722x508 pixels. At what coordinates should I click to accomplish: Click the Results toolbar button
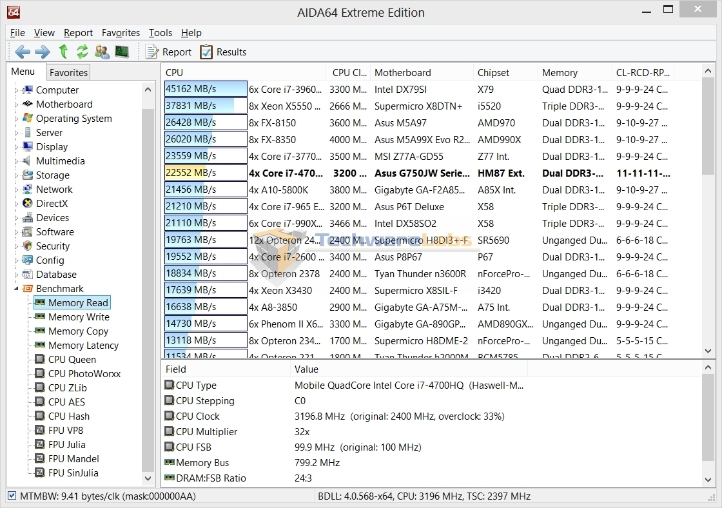pyautogui.click(x=223, y=52)
